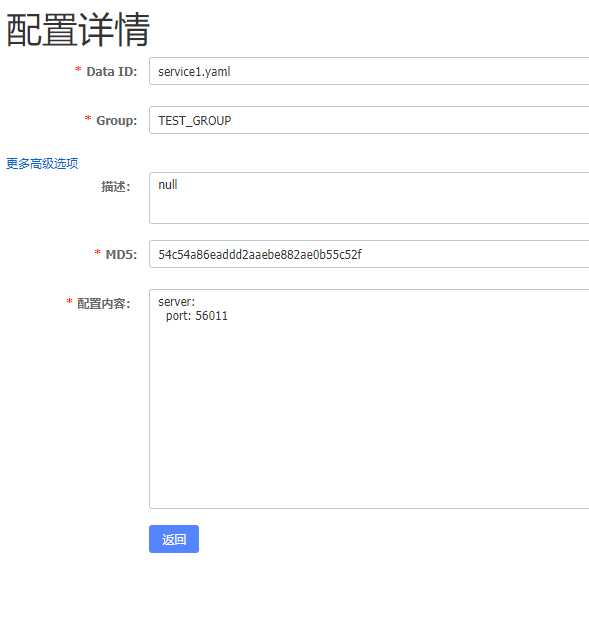
Task: Click the 描述 textarea containing null
Action: 369,198
